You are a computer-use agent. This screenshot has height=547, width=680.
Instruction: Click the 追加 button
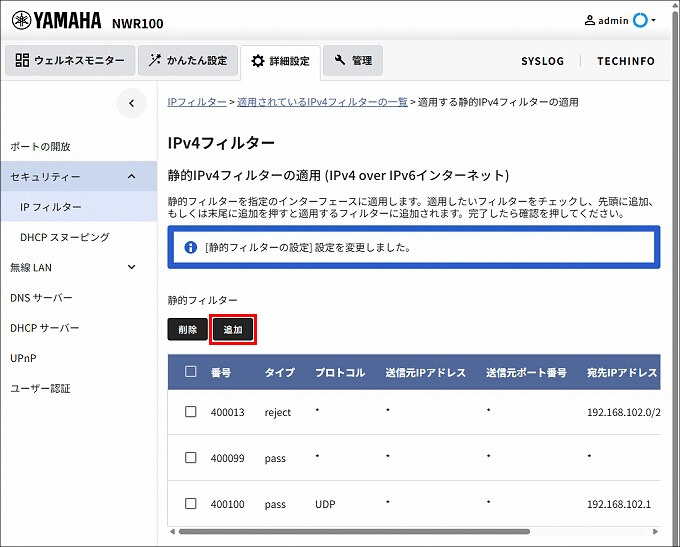(x=233, y=330)
